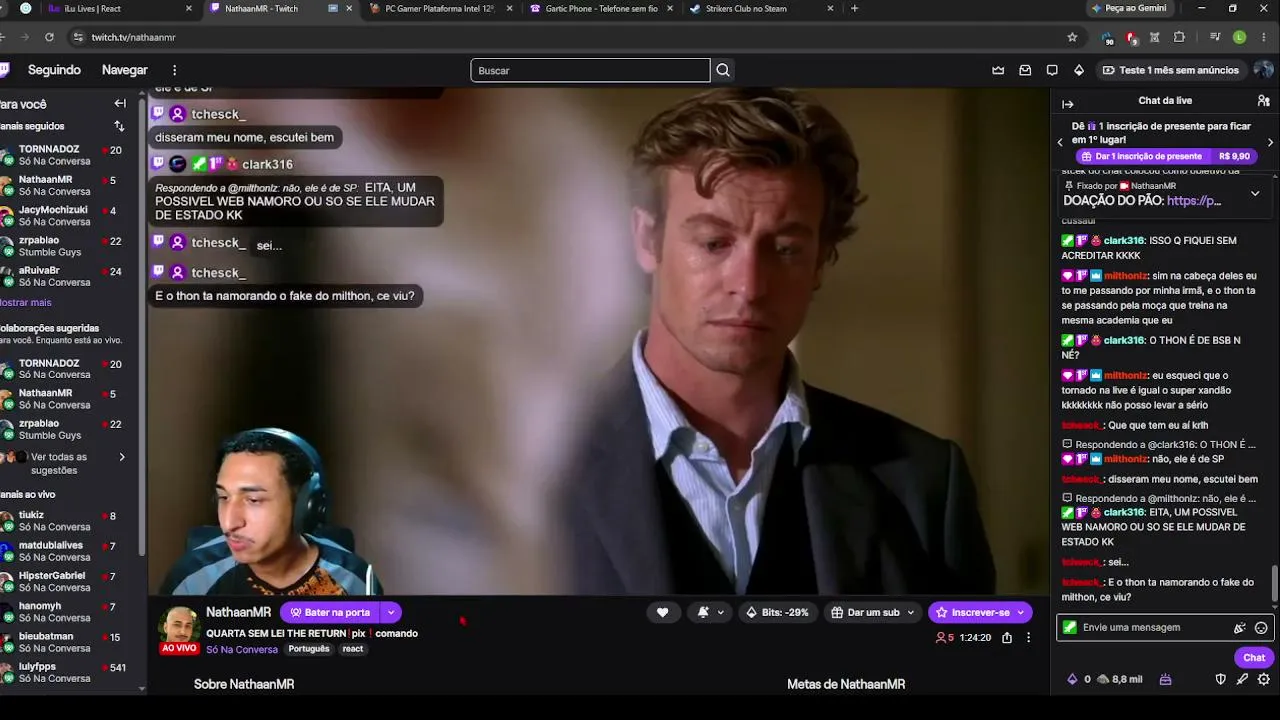Click the Twitch search magnifier icon
1280x720 pixels.
pos(723,70)
